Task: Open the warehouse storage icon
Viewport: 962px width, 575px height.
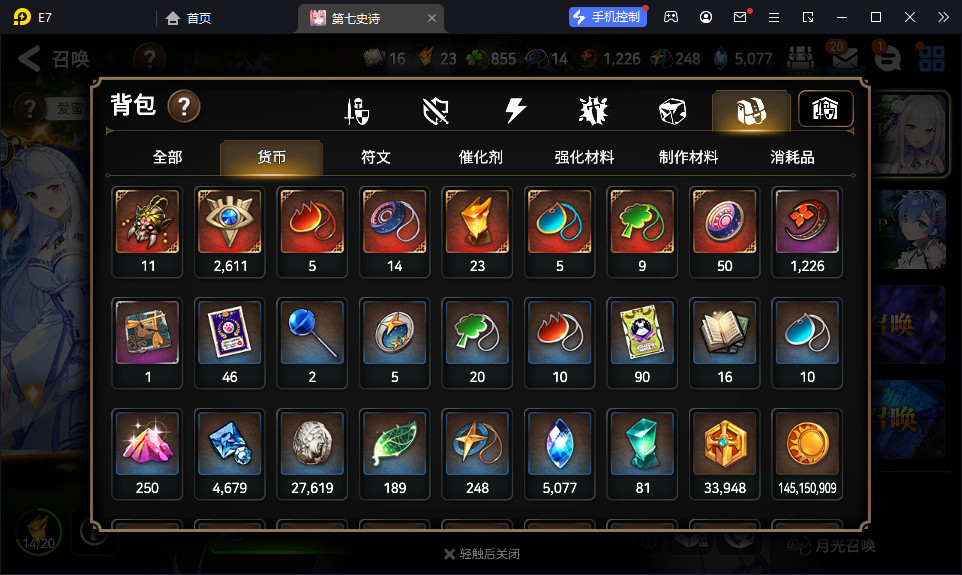Action: click(825, 109)
